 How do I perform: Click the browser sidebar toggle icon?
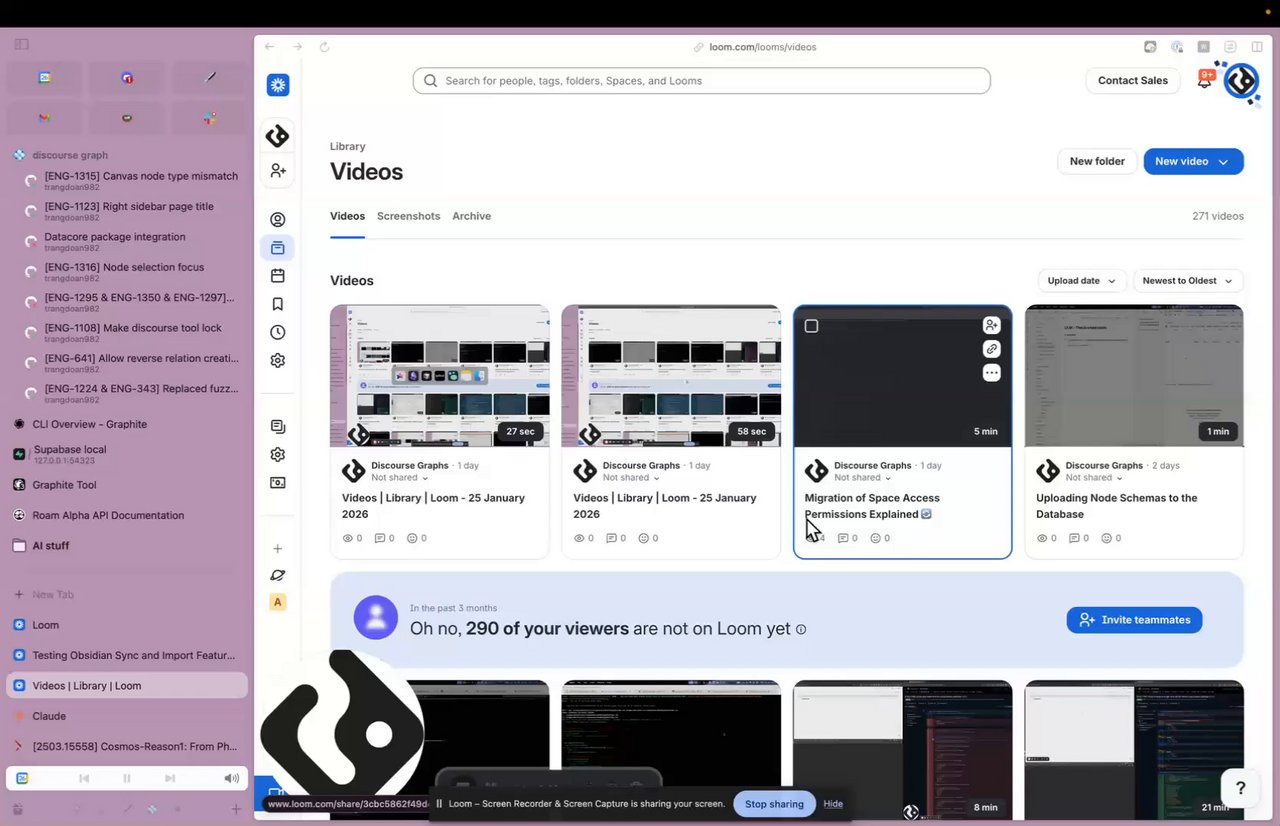21,45
